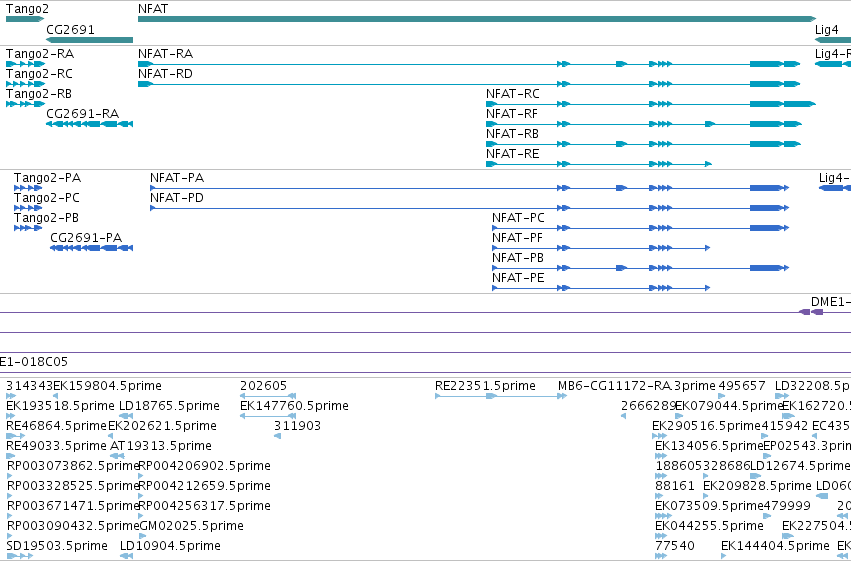Select EST RP003671471.5prime
Viewport: 851px width, 561px height.
pos(74,506)
